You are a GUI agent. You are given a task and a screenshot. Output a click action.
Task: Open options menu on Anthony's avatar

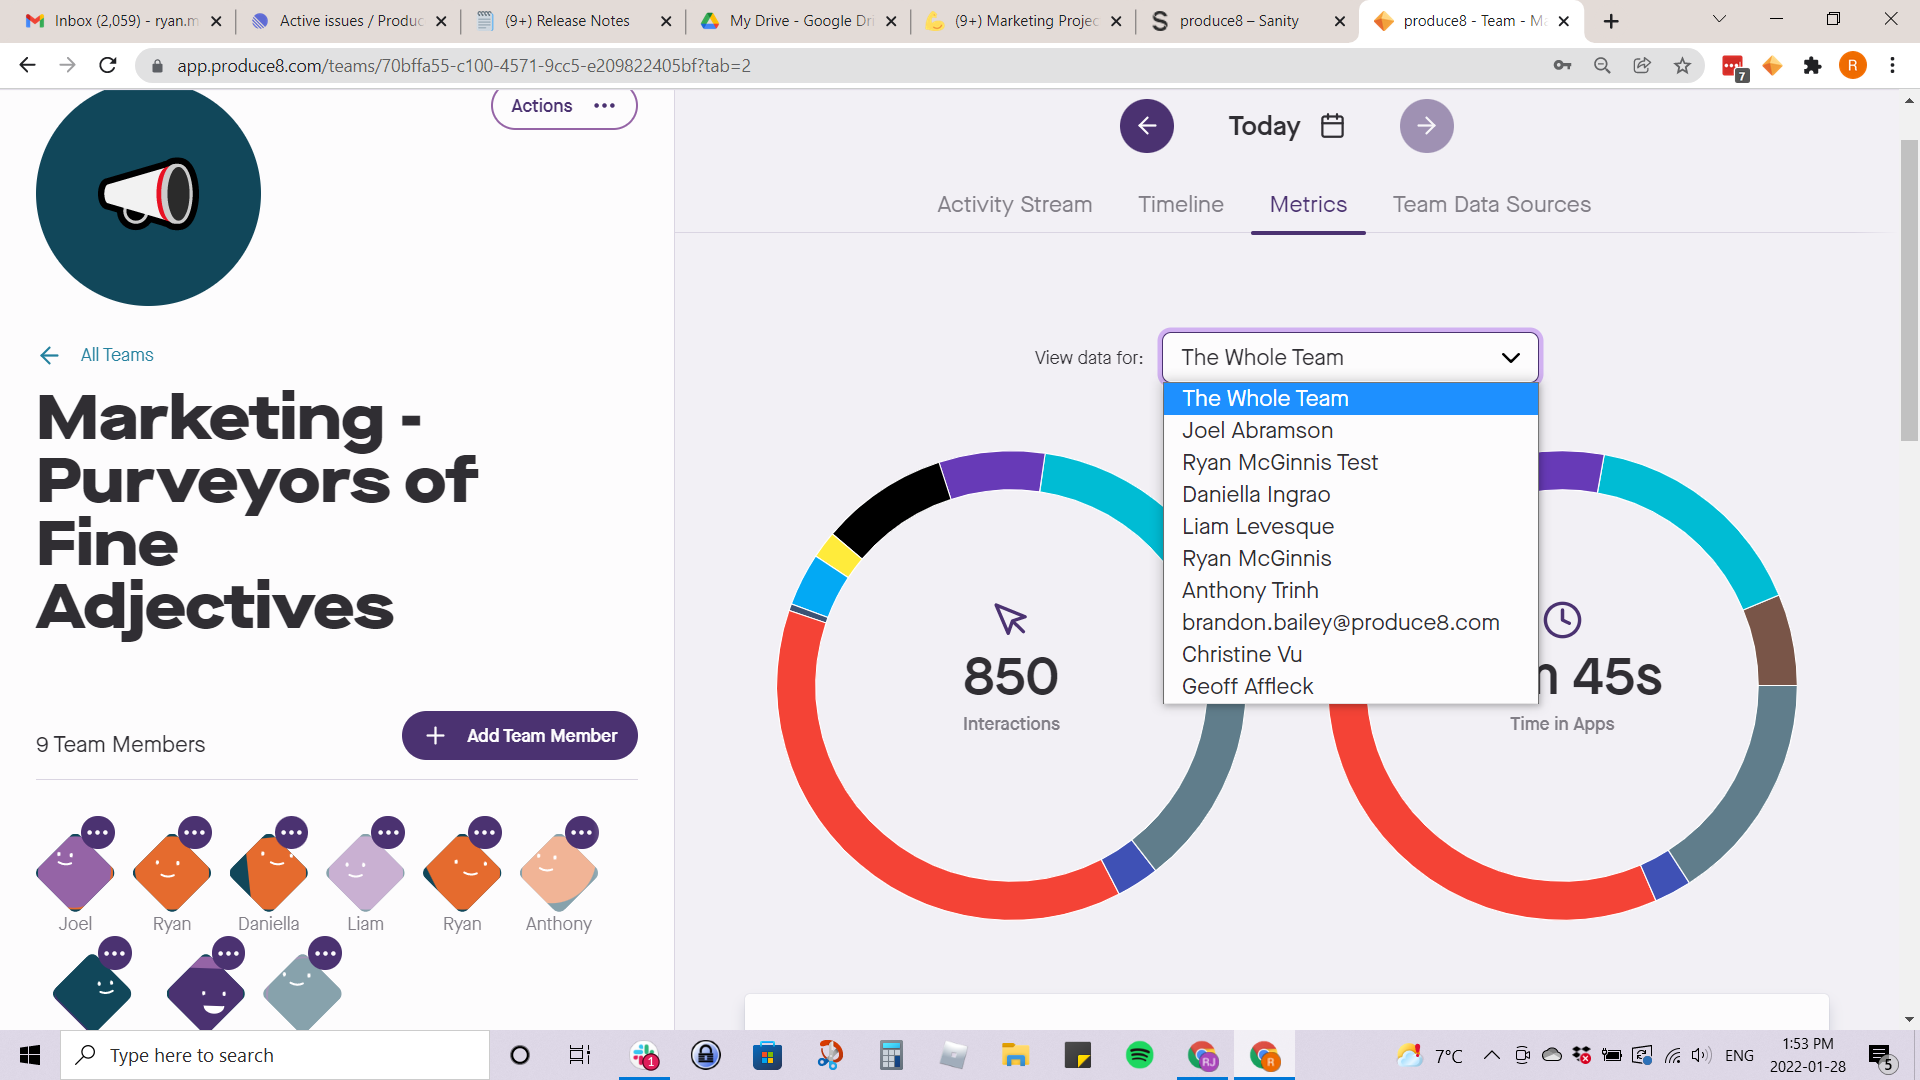[x=582, y=832]
